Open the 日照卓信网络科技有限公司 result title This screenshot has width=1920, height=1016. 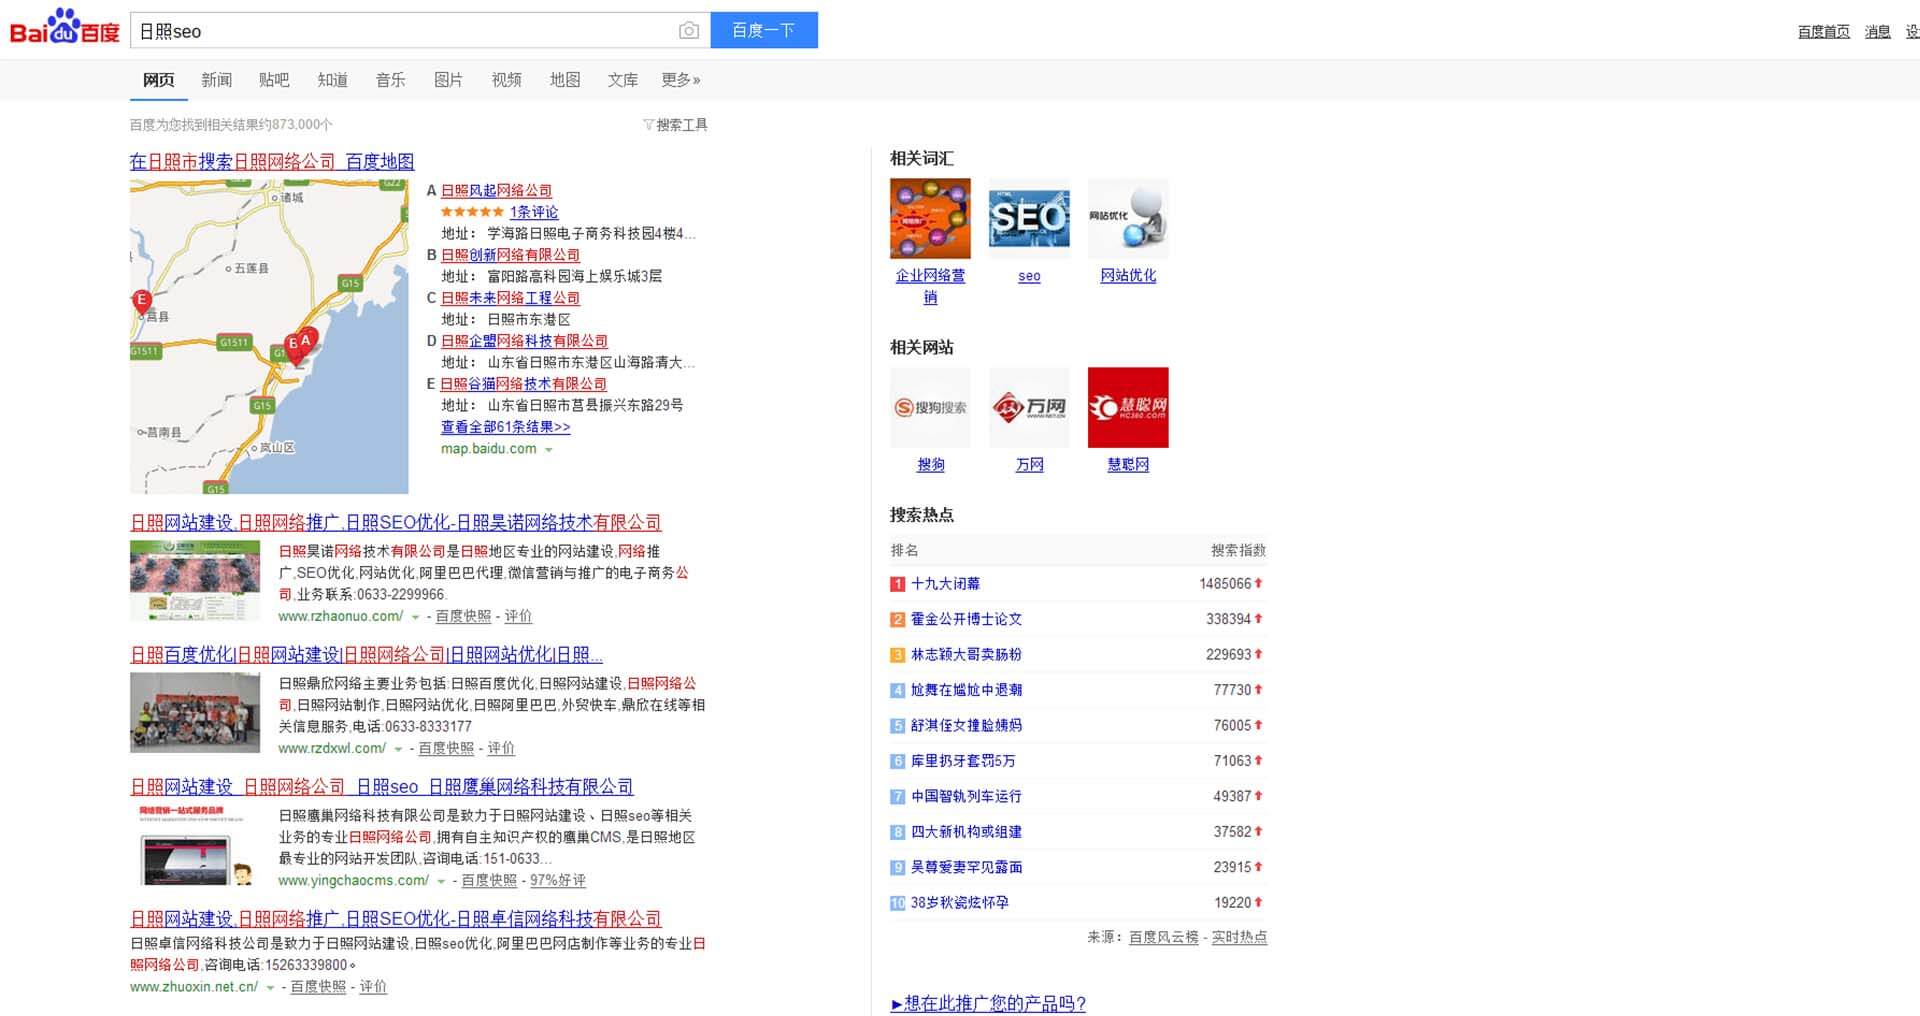tap(396, 918)
